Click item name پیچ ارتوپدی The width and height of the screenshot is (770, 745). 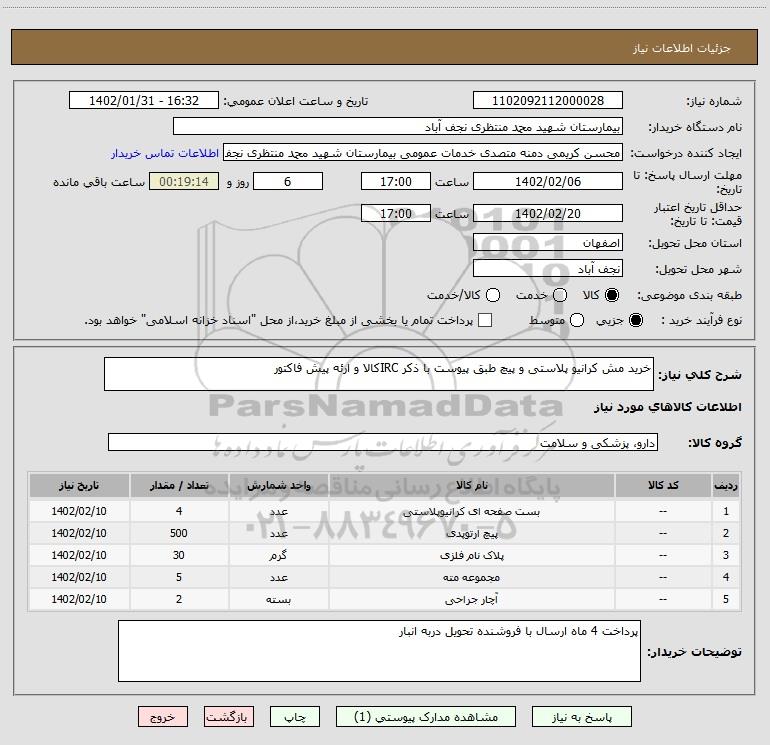471,533
